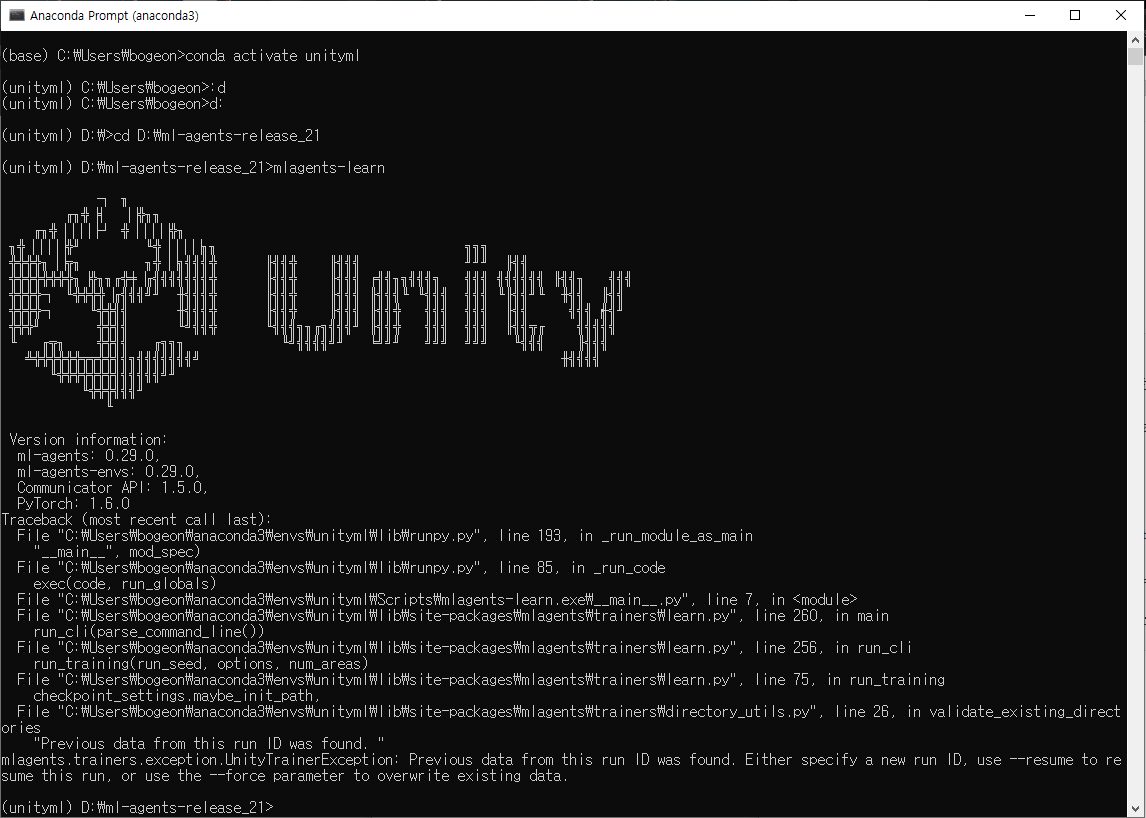Click the 'Version information:' line
The width and height of the screenshot is (1146, 818).
(x=88, y=439)
